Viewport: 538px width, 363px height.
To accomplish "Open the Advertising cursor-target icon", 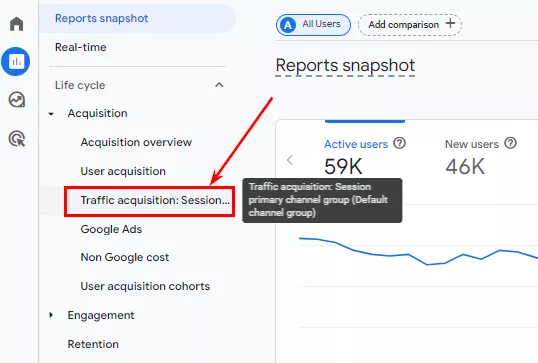I will point(16,139).
